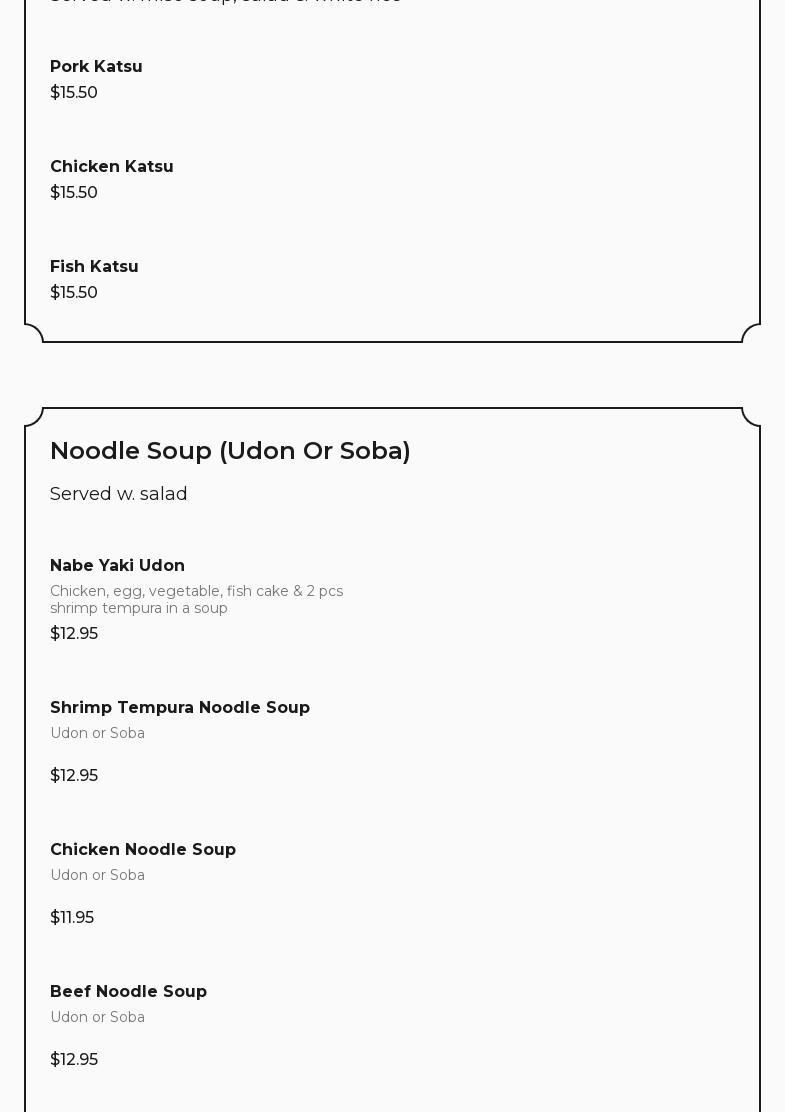
Task: Click the Pork Katsu menu item
Action: click(96, 66)
